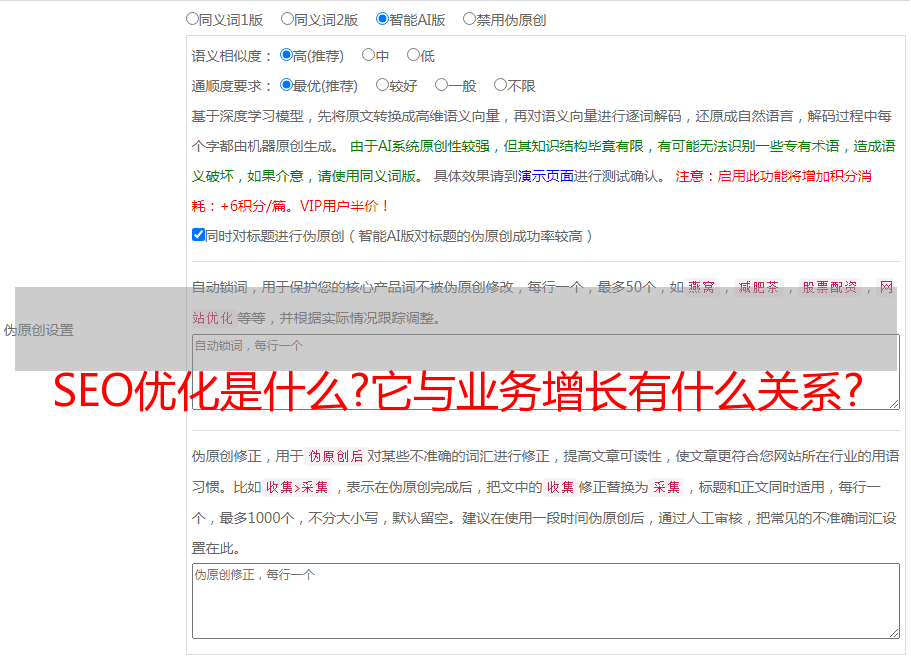Set 通顺度要求 to 较好
This screenshot has width=911, height=658.
coord(382,85)
